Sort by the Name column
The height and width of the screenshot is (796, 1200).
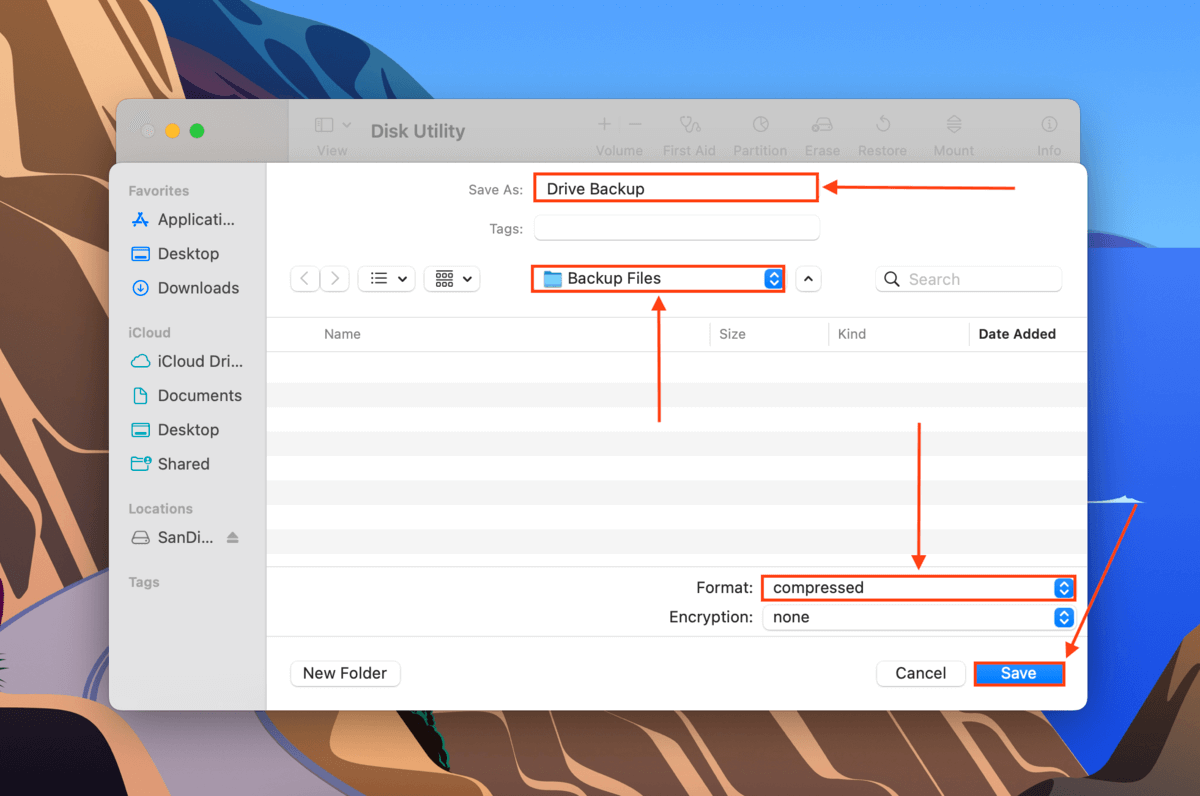[x=342, y=334]
